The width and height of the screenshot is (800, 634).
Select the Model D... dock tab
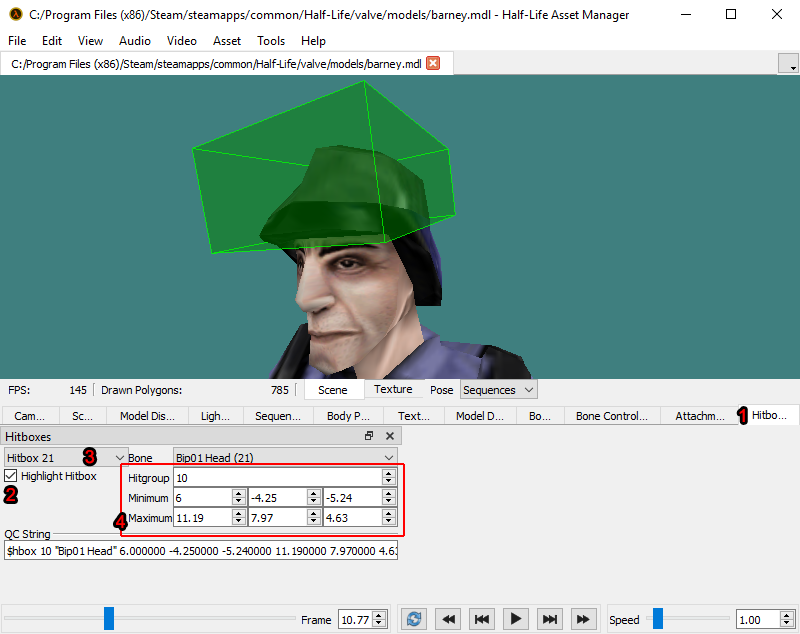pyautogui.click(x=480, y=416)
